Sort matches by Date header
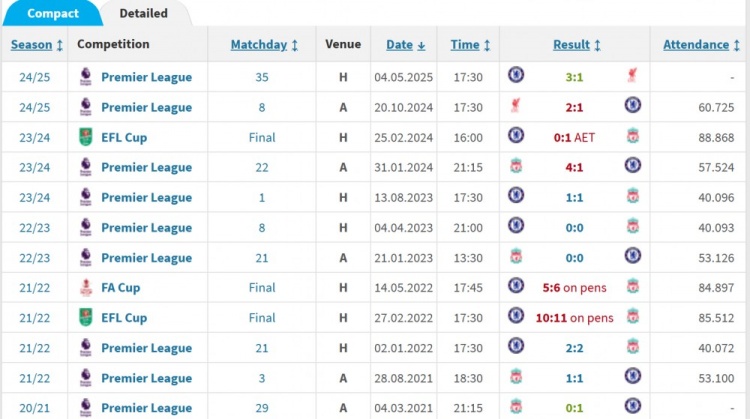750x419 pixels. [x=406, y=45]
